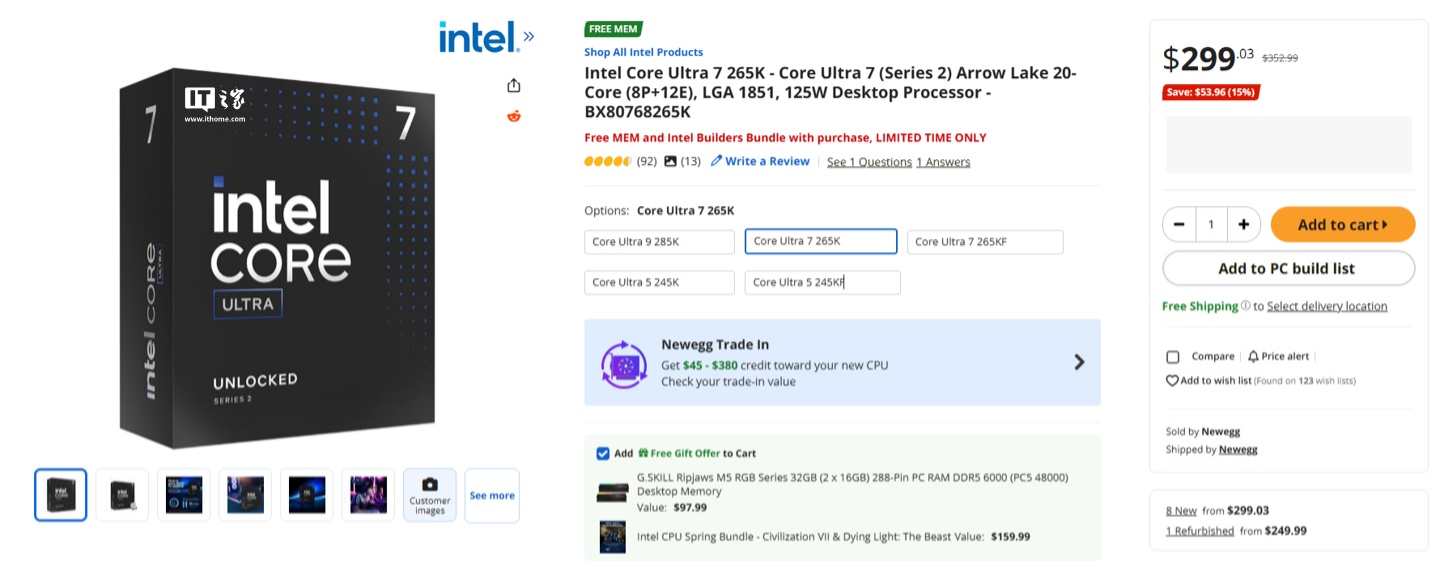
Task: Increase quantity with the plus button
Action: coord(1243,225)
